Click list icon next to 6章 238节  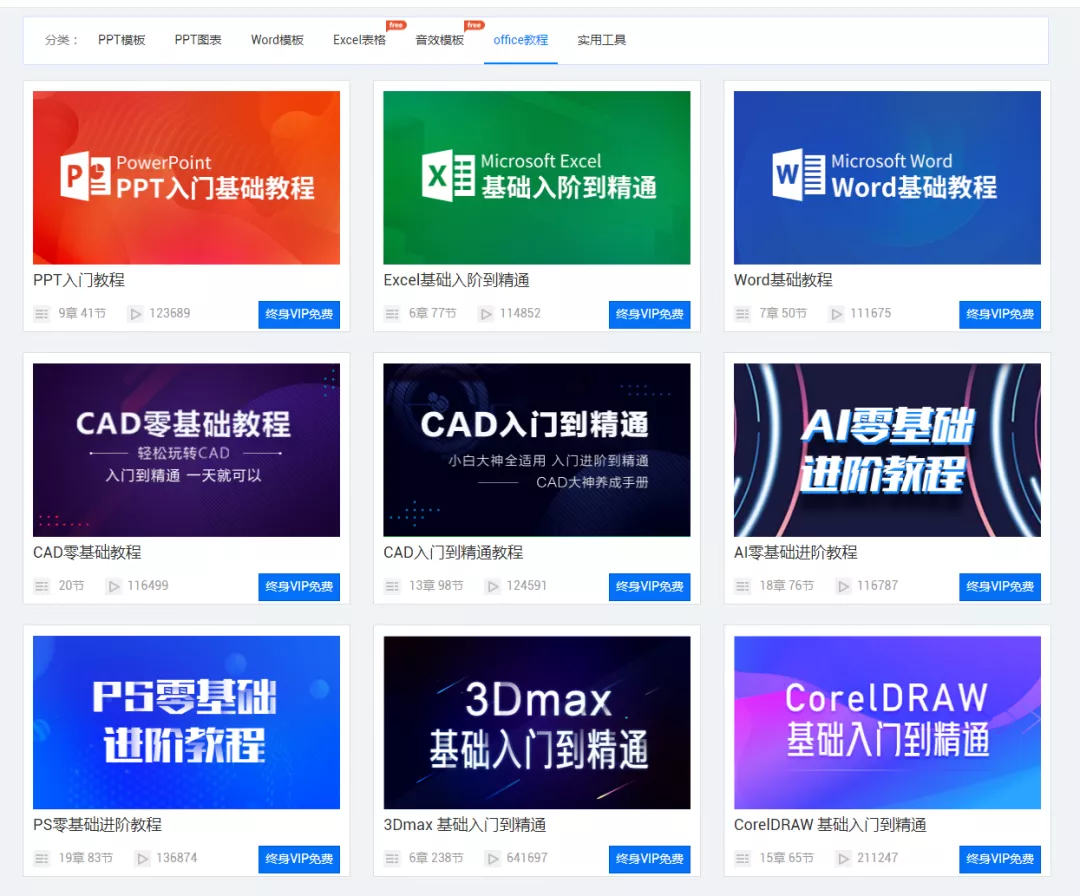point(392,858)
